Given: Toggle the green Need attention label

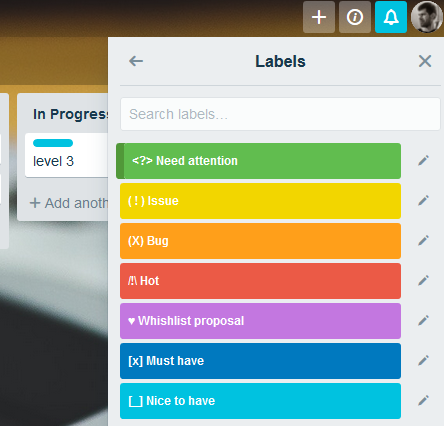Looking at the screenshot, I should click(258, 161).
